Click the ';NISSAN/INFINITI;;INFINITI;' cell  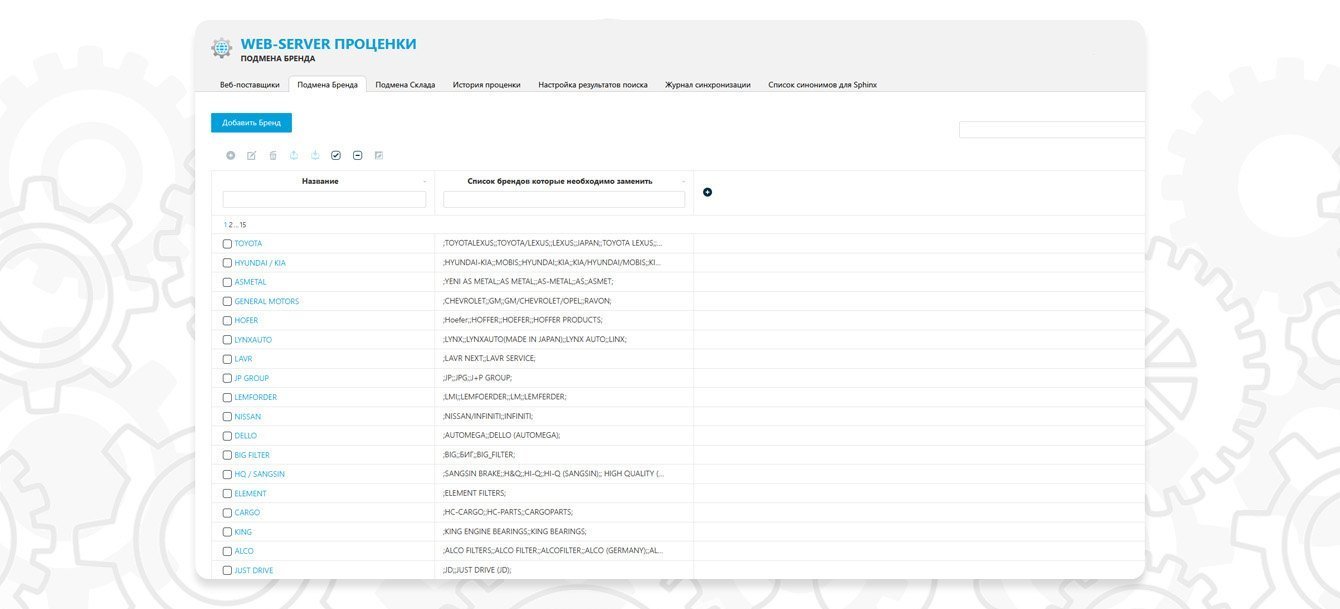coord(564,416)
